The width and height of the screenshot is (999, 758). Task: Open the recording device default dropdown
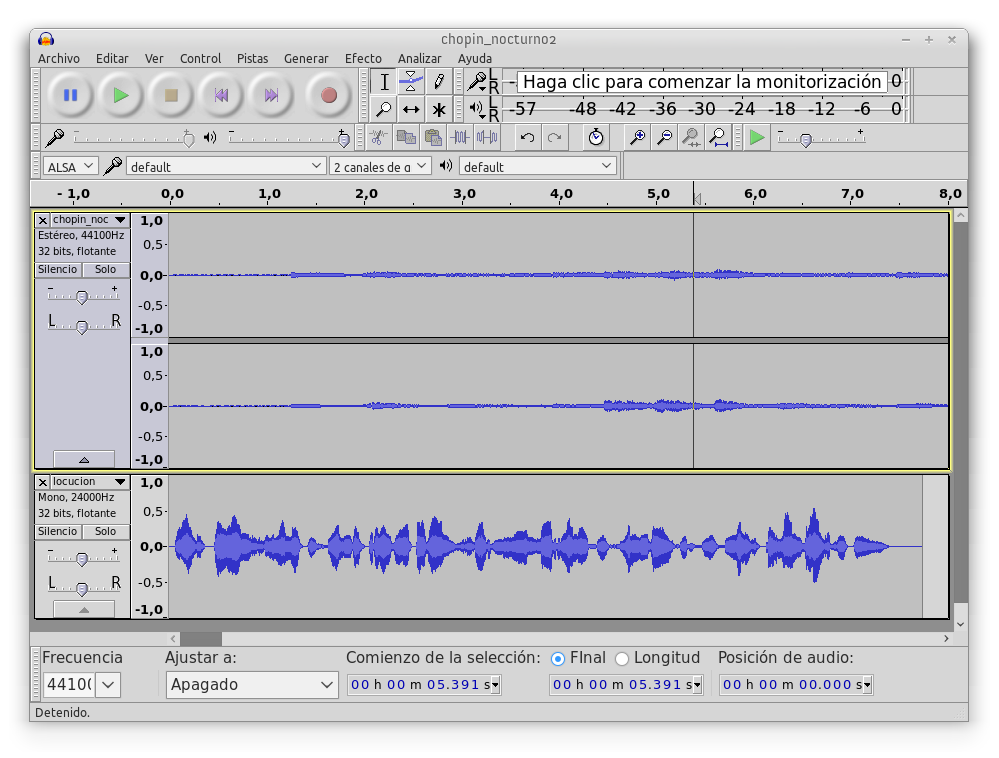click(226, 167)
